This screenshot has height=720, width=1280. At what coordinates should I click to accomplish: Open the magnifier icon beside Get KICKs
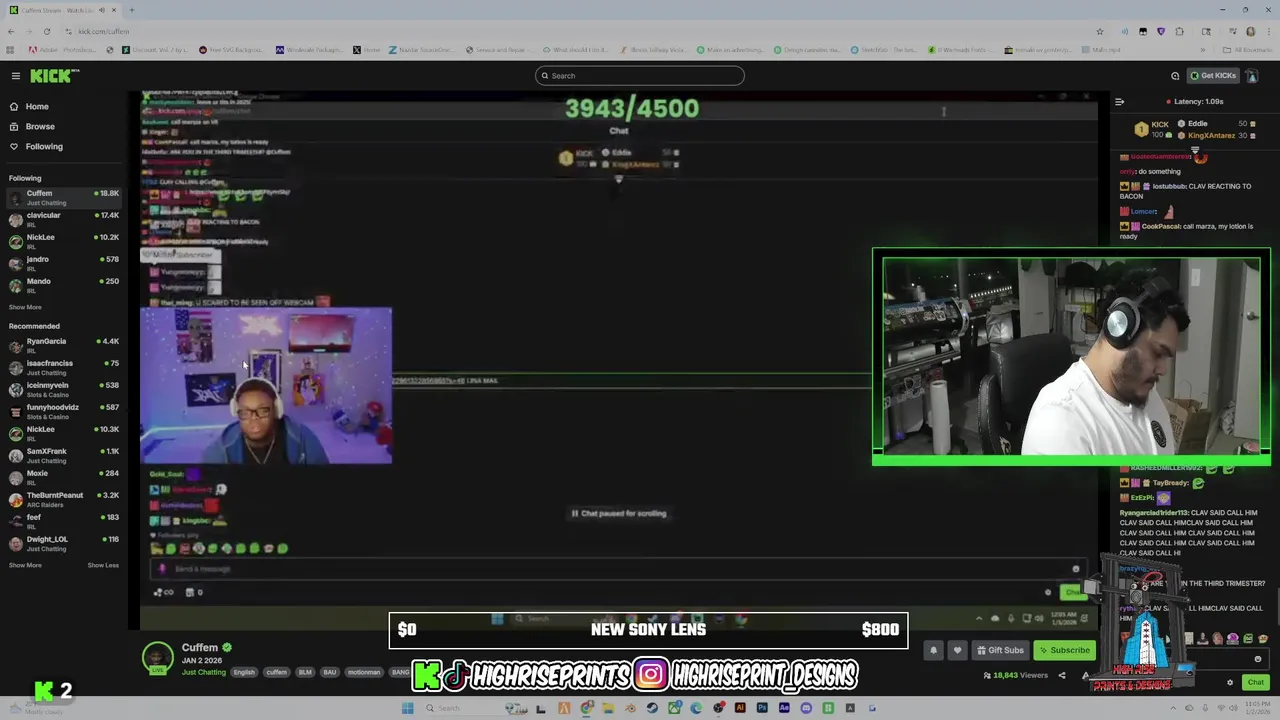[1175, 76]
